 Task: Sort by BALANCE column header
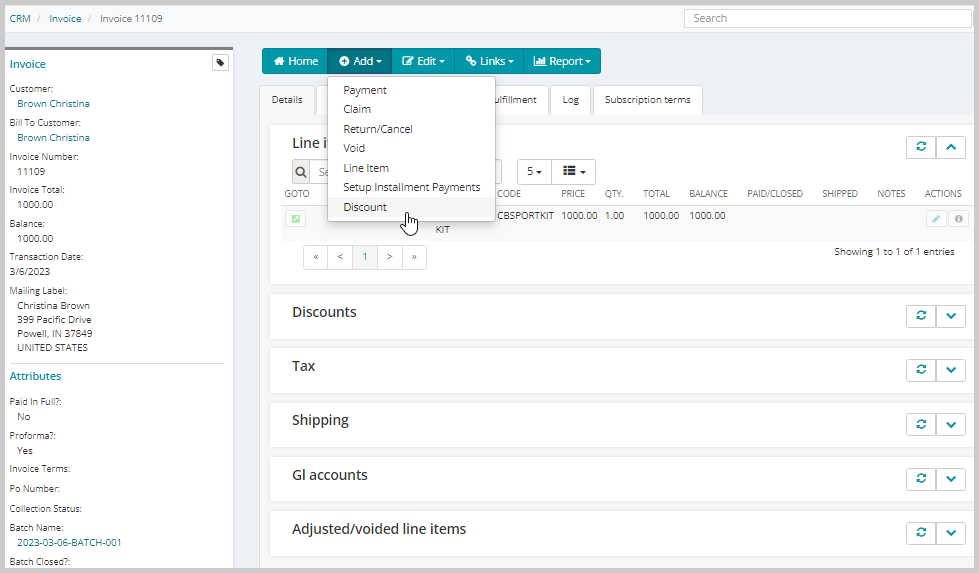tap(709, 193)
